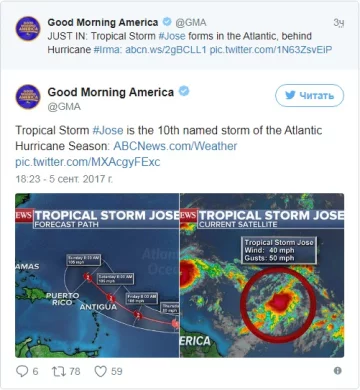Click GMA avatar in top tweet
The height and width of the screenshot is (390, 360).
28,29
